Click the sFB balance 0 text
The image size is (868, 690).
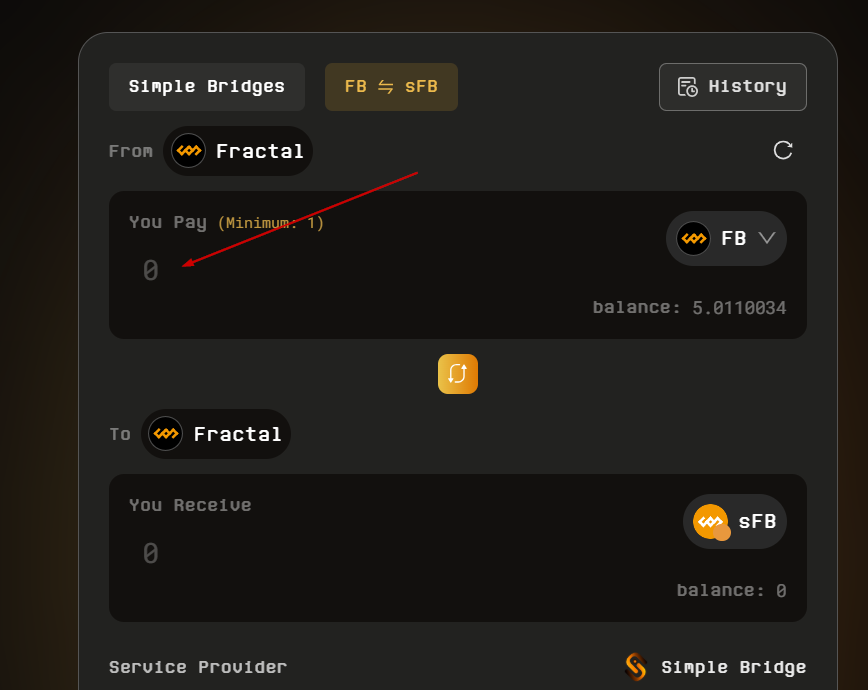(780, 591)
